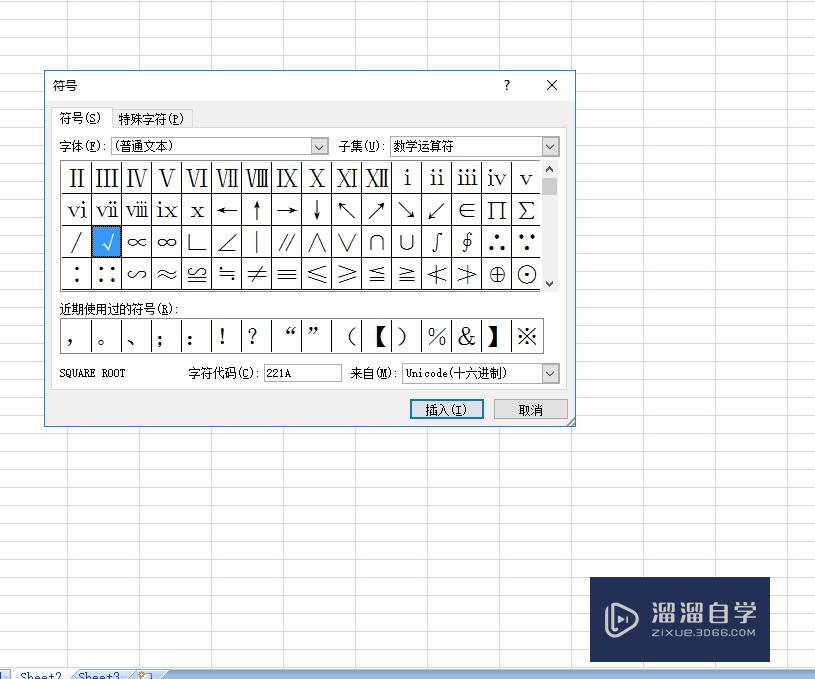This screenshot has width=815, height=679.
Task: Pick the not-equal symbol
Action: [257, 273]
